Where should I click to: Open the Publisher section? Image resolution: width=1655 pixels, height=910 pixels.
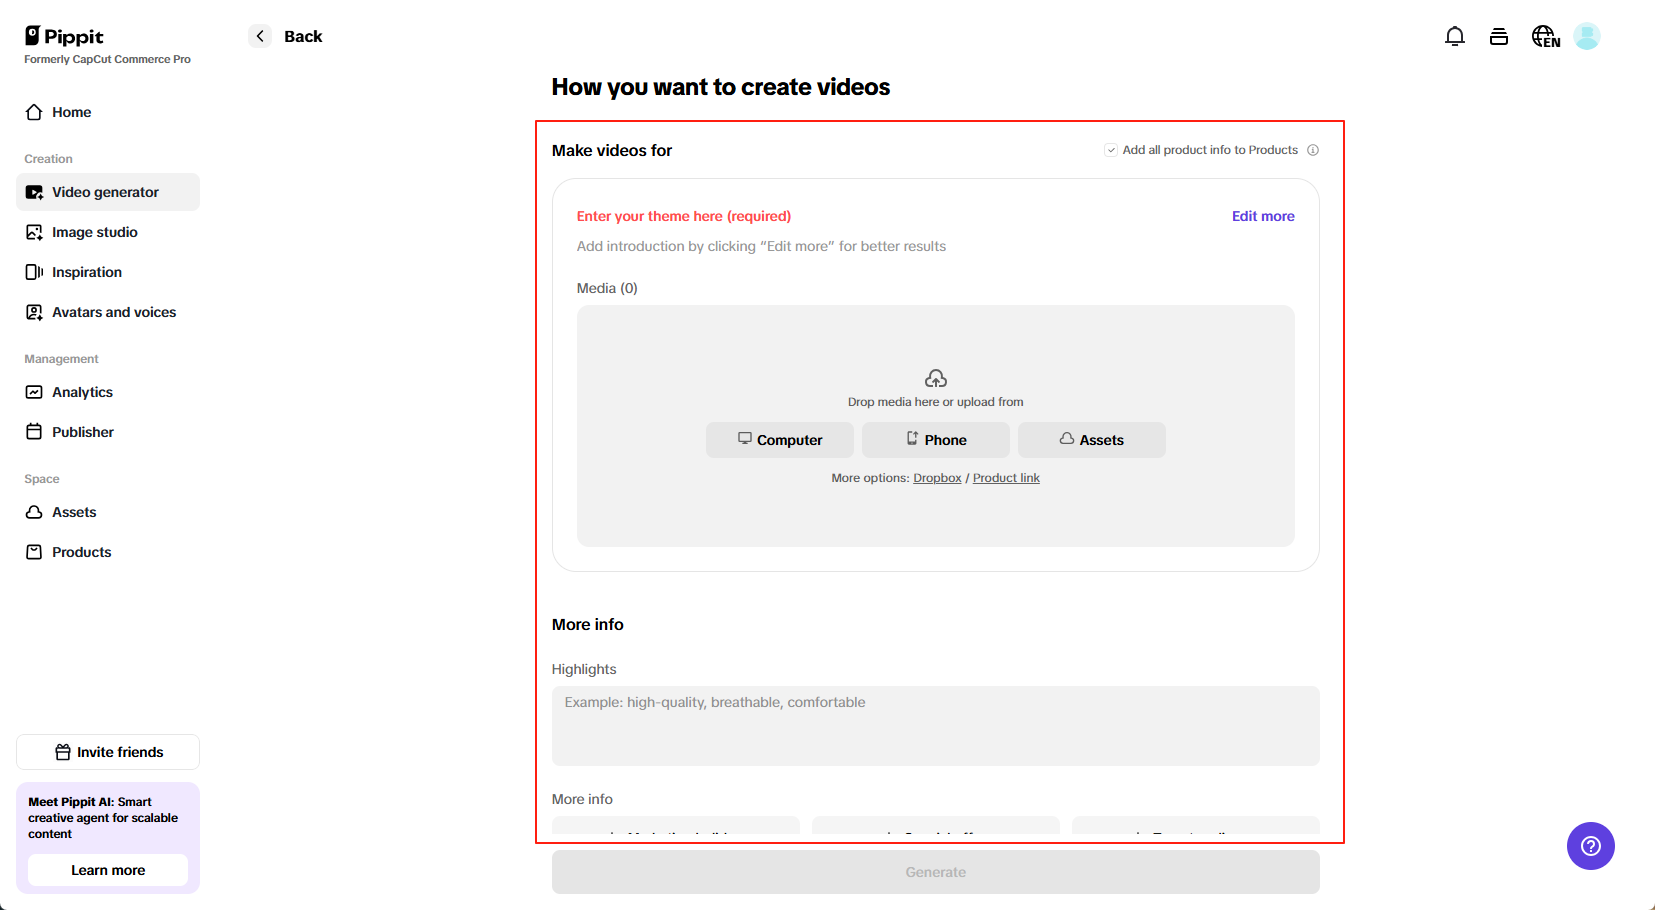pos(83,432)
